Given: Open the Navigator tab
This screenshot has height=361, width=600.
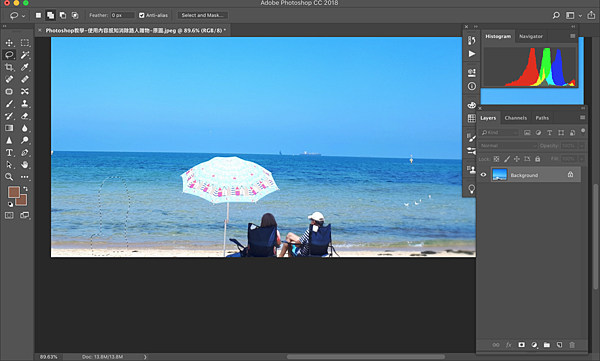Looking at the screenshot, I should pos(531,36).
